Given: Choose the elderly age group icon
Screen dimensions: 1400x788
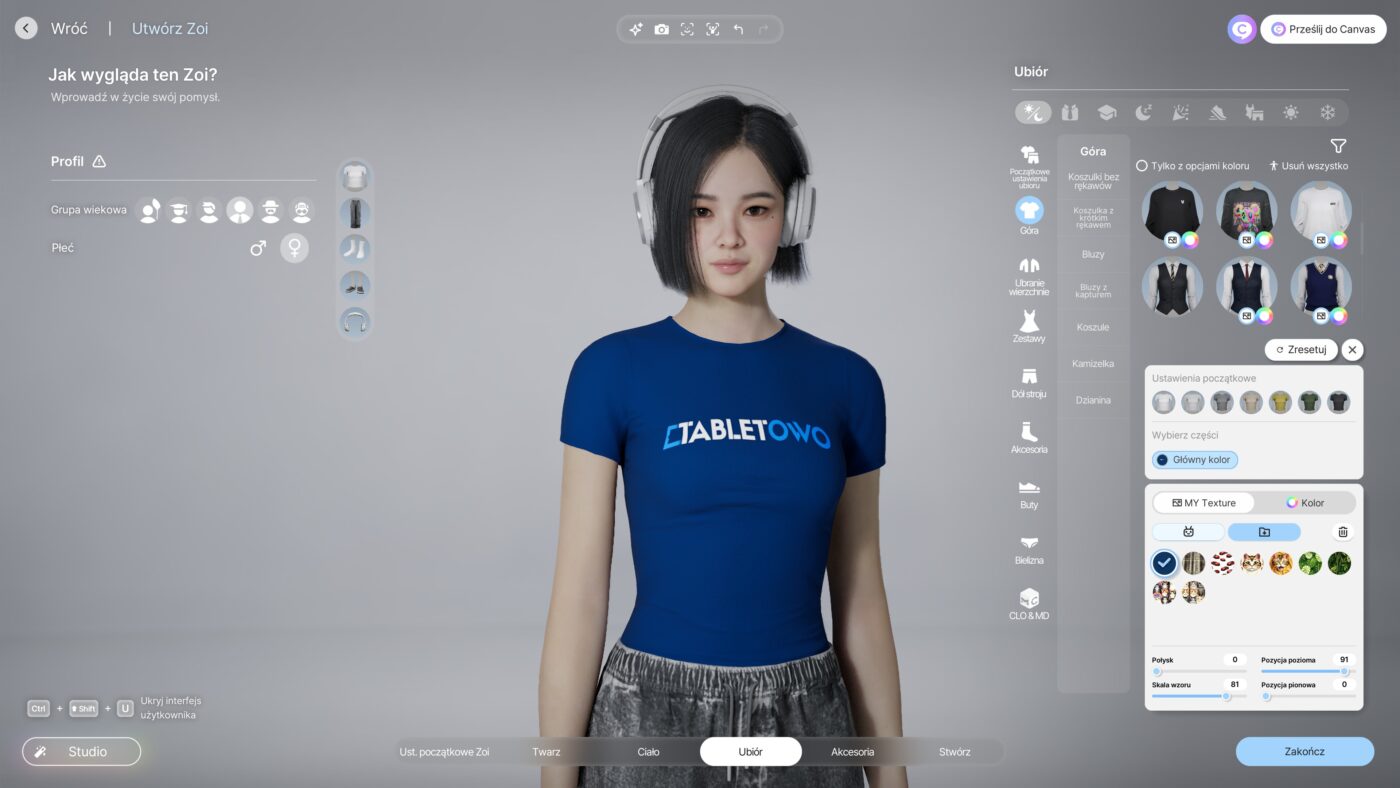Looking at the screenshot, I should tap(301, 210).
